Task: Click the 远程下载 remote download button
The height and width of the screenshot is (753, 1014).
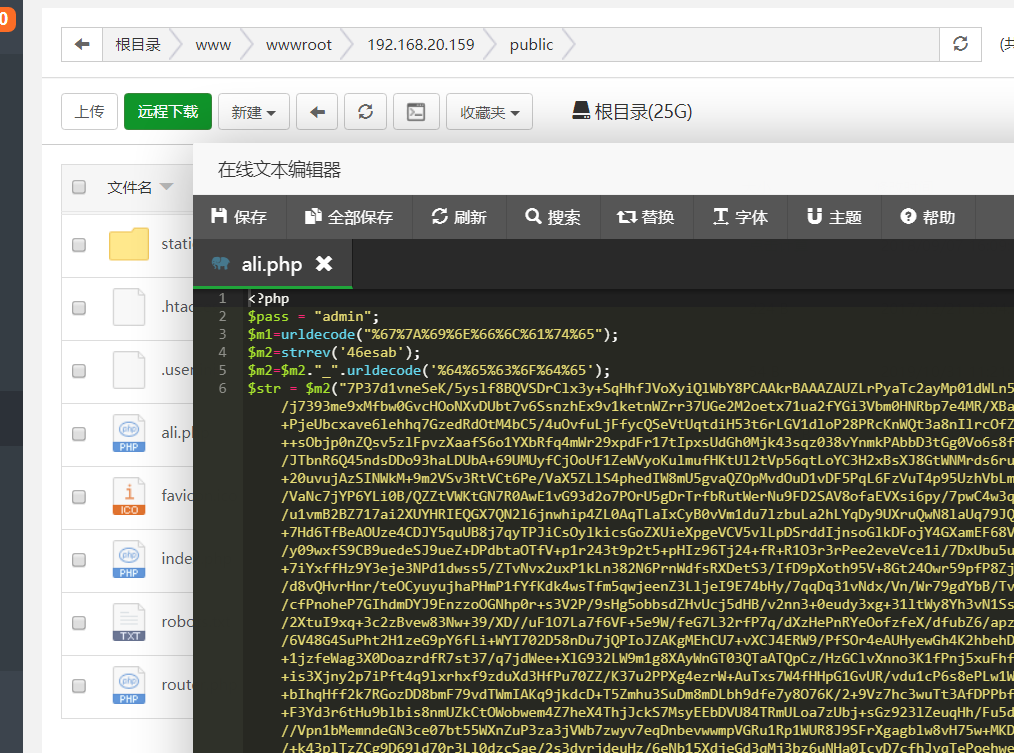Action: click(167, 112)
